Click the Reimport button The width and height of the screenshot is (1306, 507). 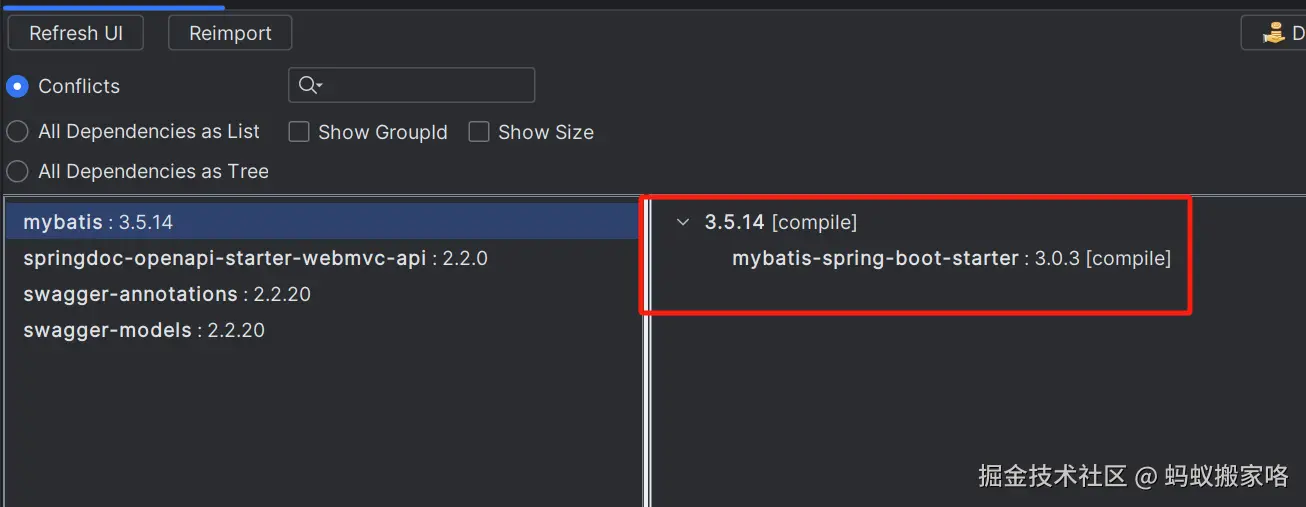(x=230, y=33)
